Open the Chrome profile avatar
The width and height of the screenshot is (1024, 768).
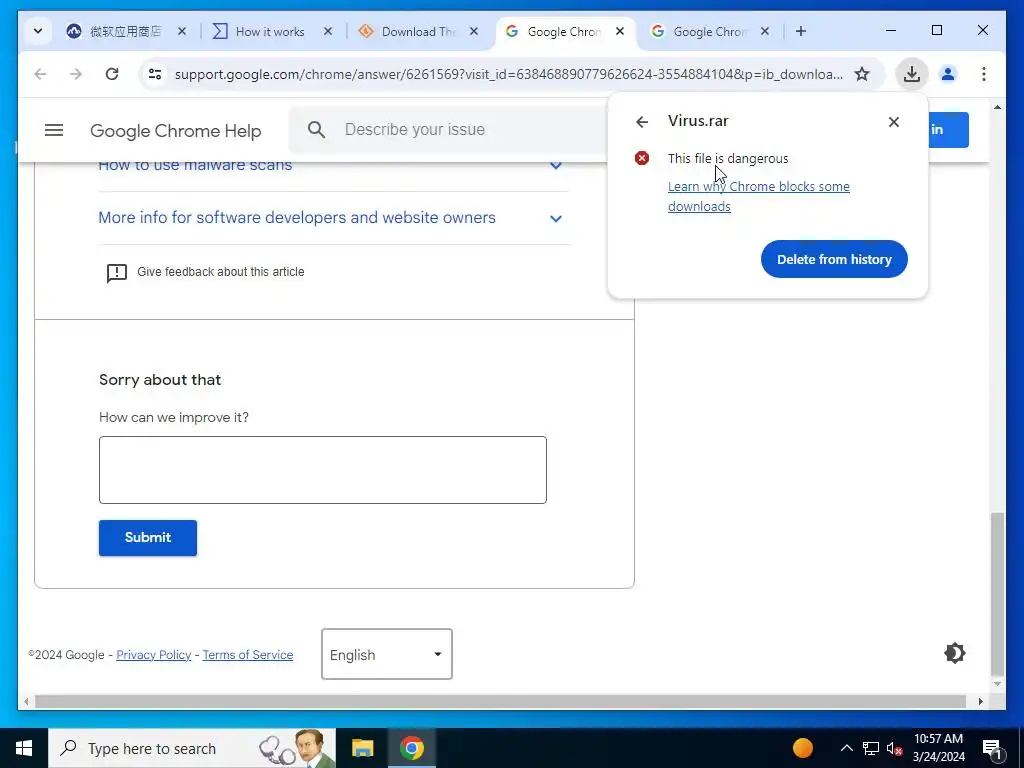(948, 74)
